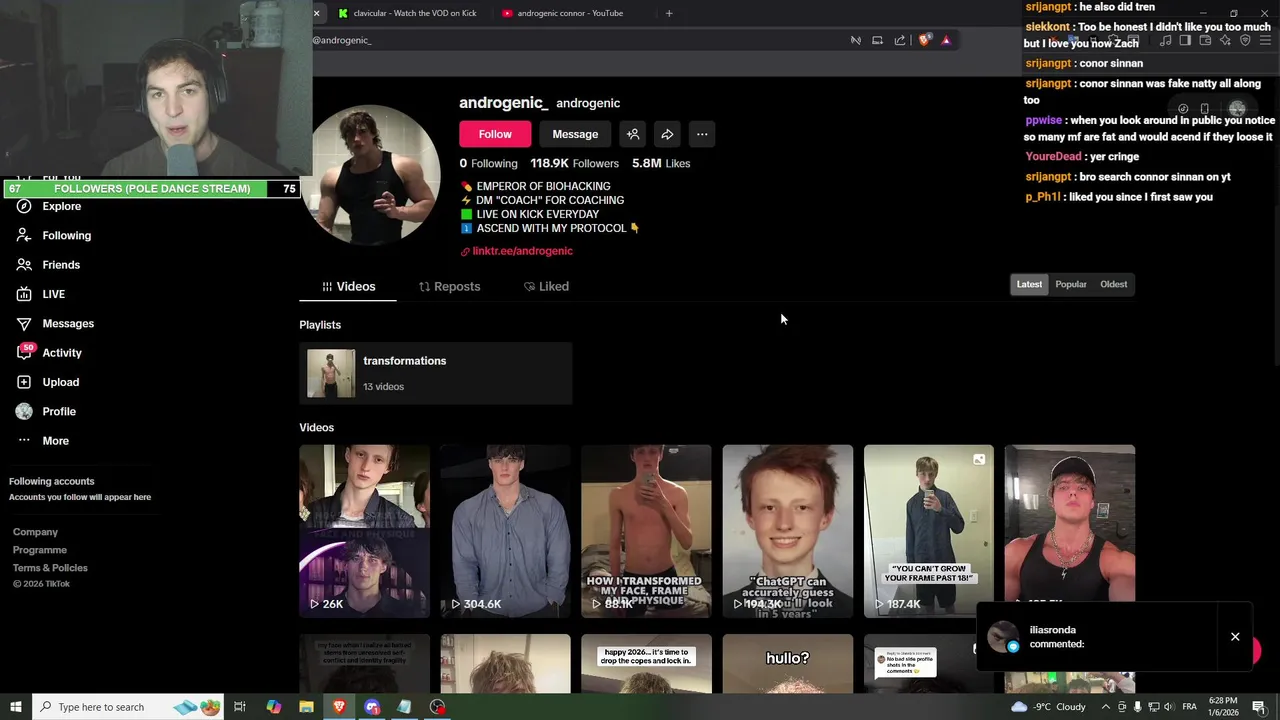1280x720 pixels.
Task: Open Messages icon in sidebar
Action: (24, 323)
